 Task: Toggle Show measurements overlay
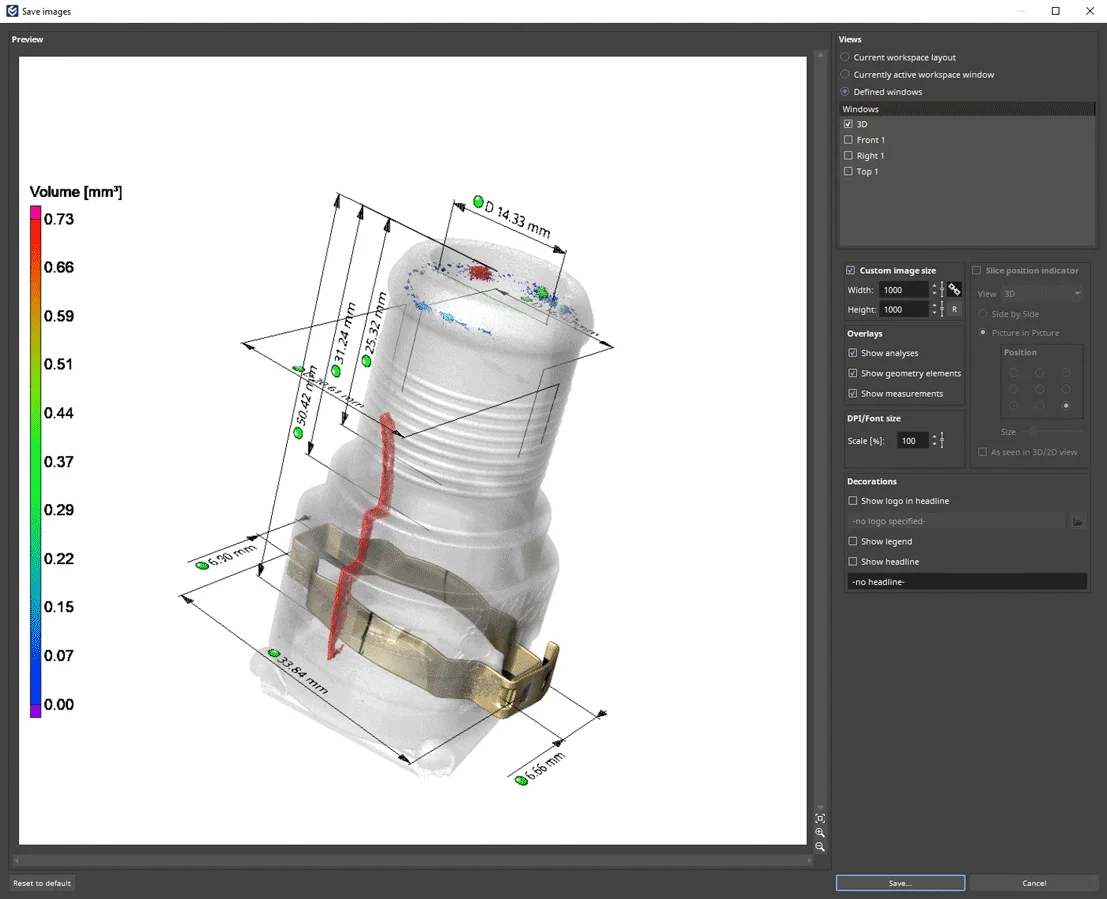(853, 393)
